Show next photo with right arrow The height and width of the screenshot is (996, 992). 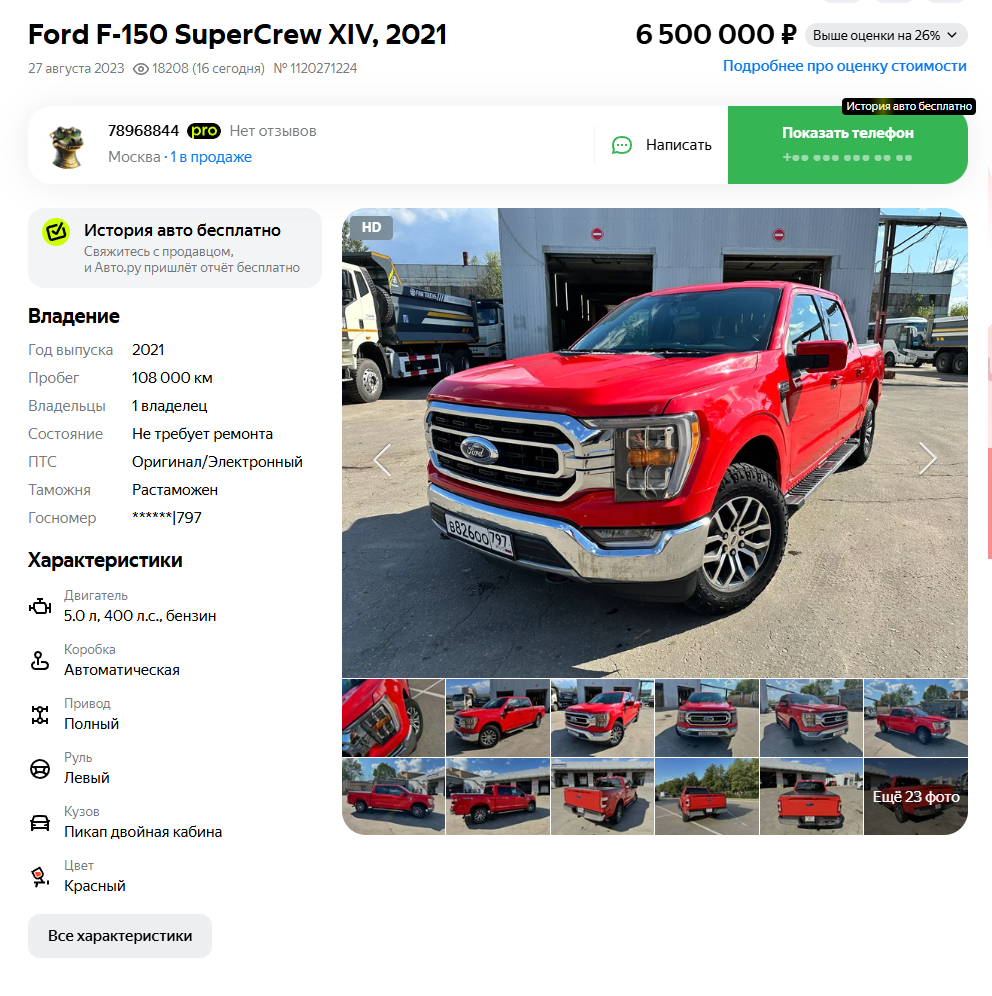click(928, 457)
